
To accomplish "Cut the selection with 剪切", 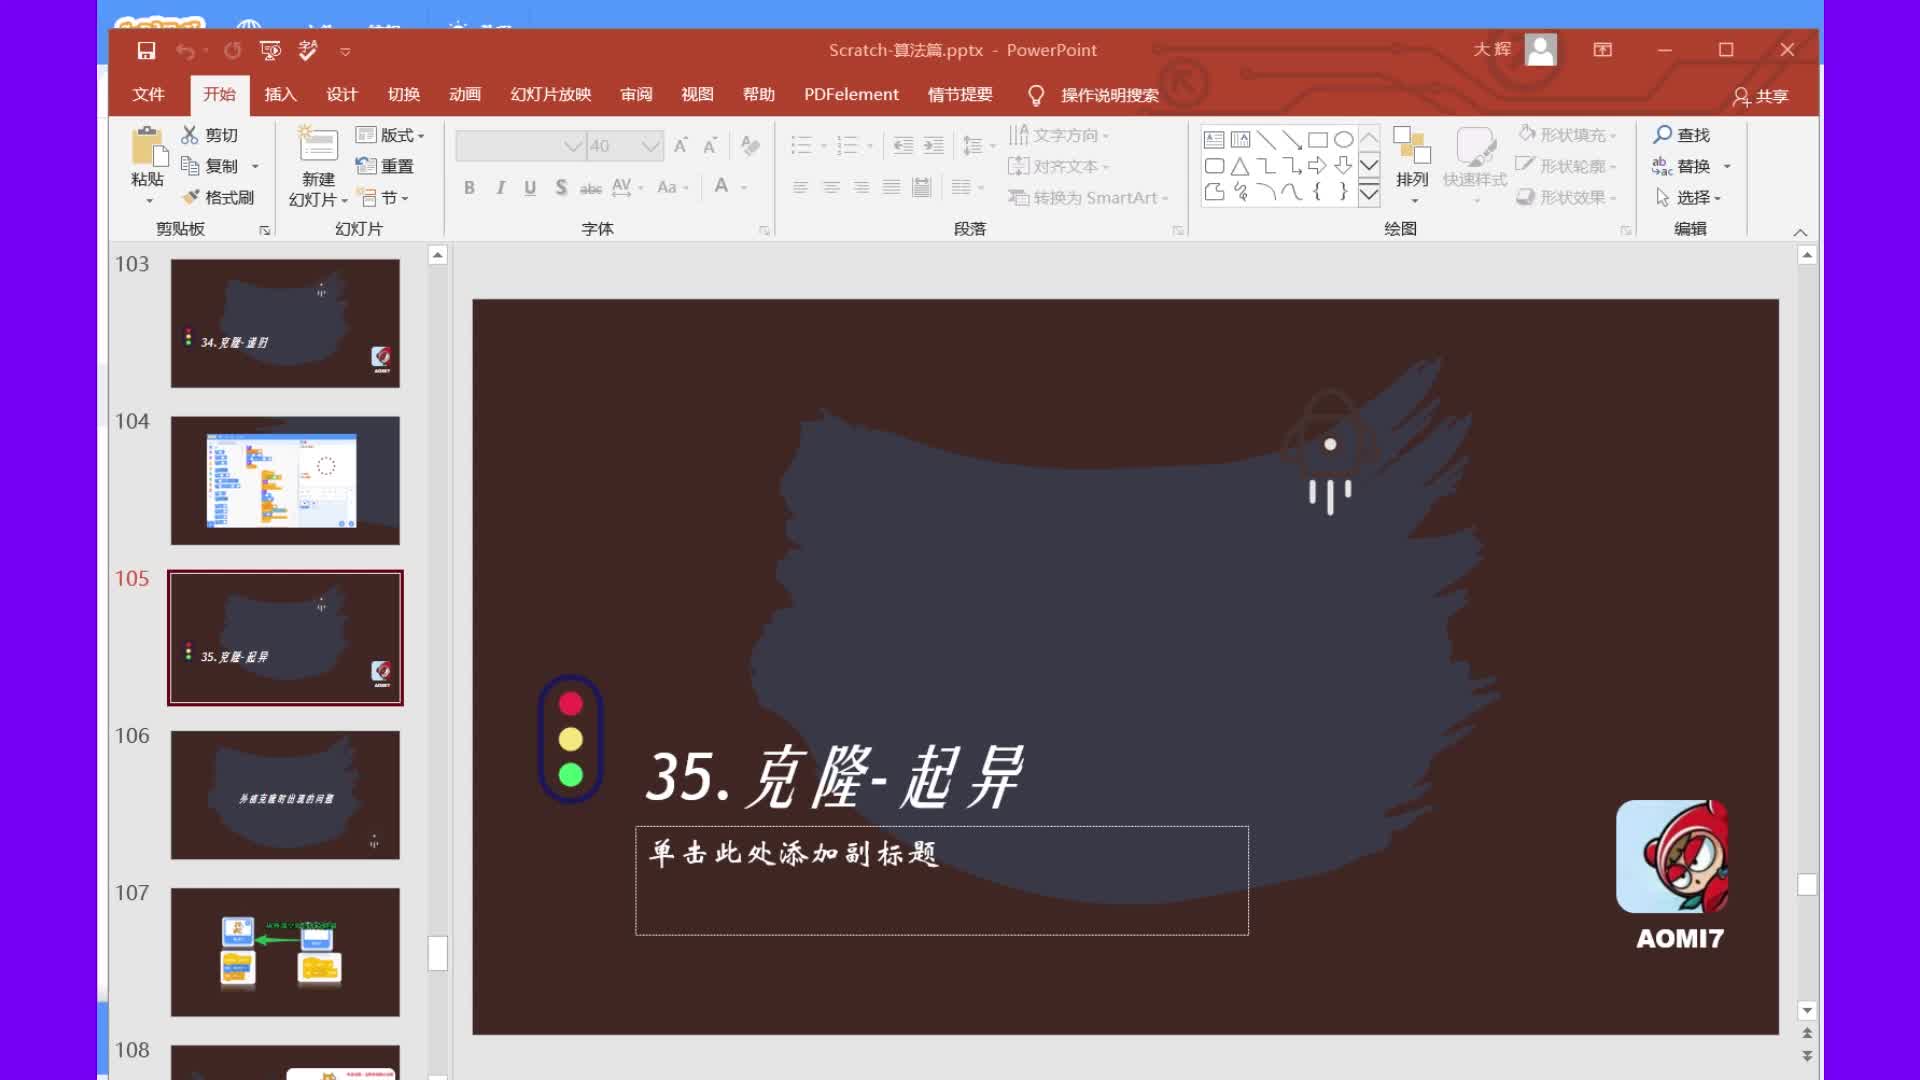I will pyautogui.click(x=210, y=135).
